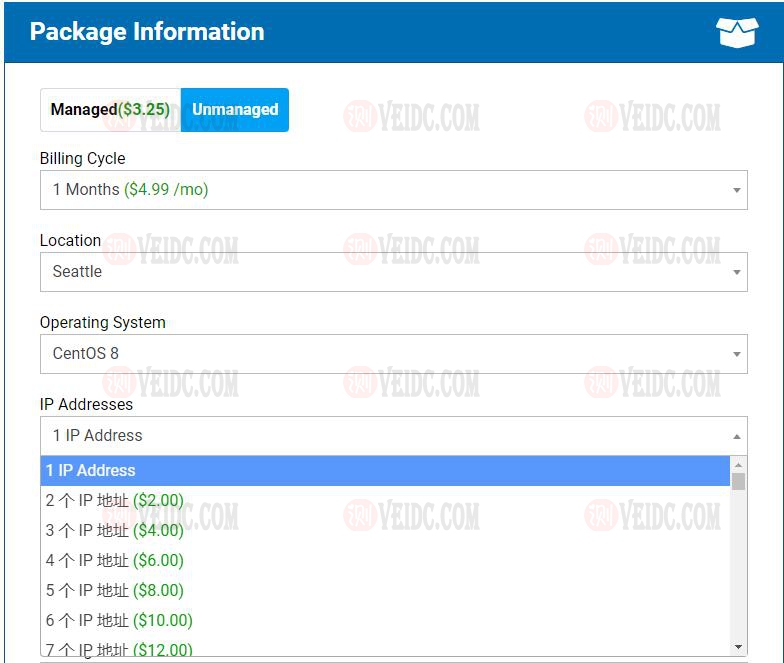Choose 6 IP addresses for $10.00

click(x=118, y=620)
